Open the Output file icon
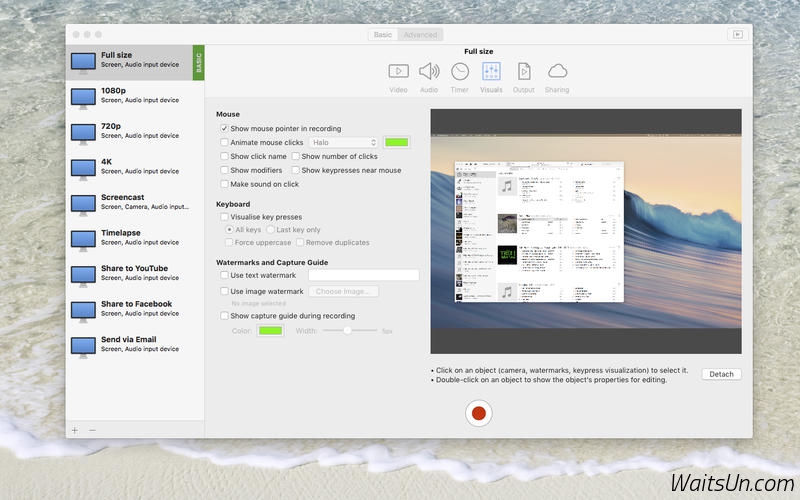The width and height of the screenshot is (800, 500). point(524,71)
